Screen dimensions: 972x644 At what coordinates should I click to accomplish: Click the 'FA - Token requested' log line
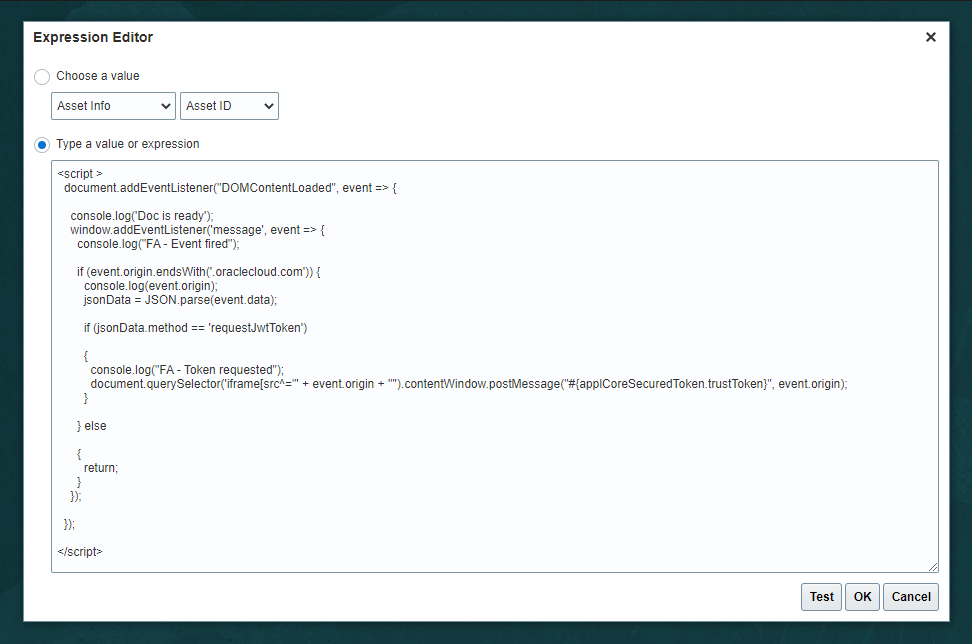pyautogui.click(x=187, y=369)
